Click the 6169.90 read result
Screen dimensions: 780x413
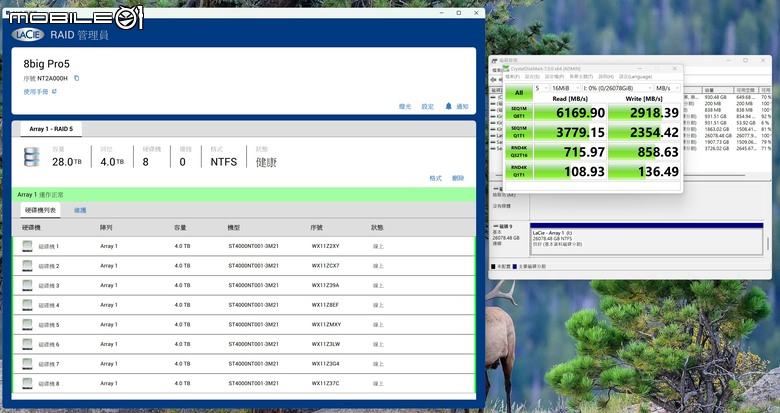coord(570,112)
